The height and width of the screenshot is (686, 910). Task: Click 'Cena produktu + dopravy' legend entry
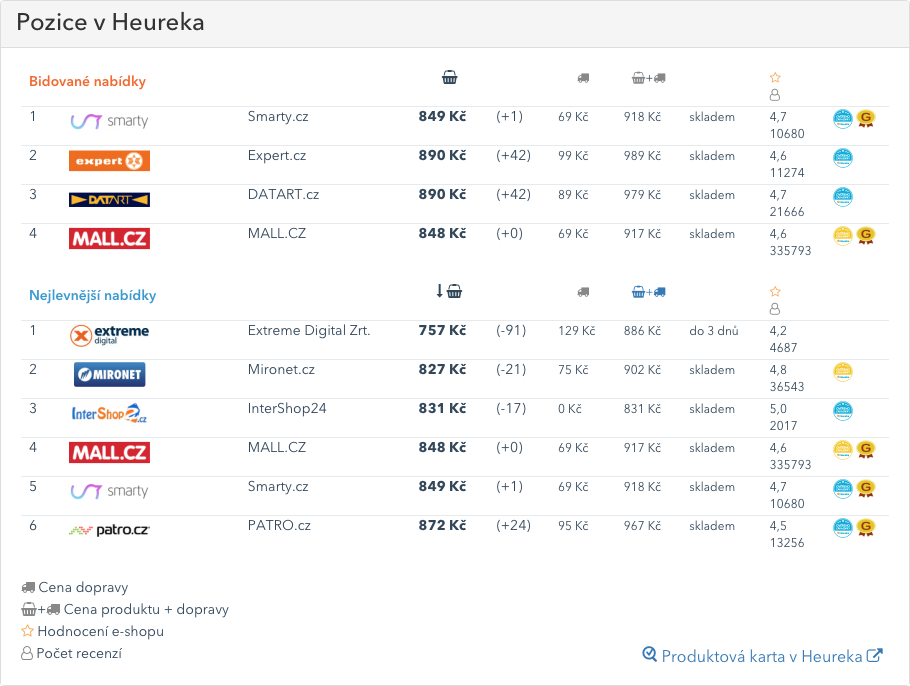125,609
